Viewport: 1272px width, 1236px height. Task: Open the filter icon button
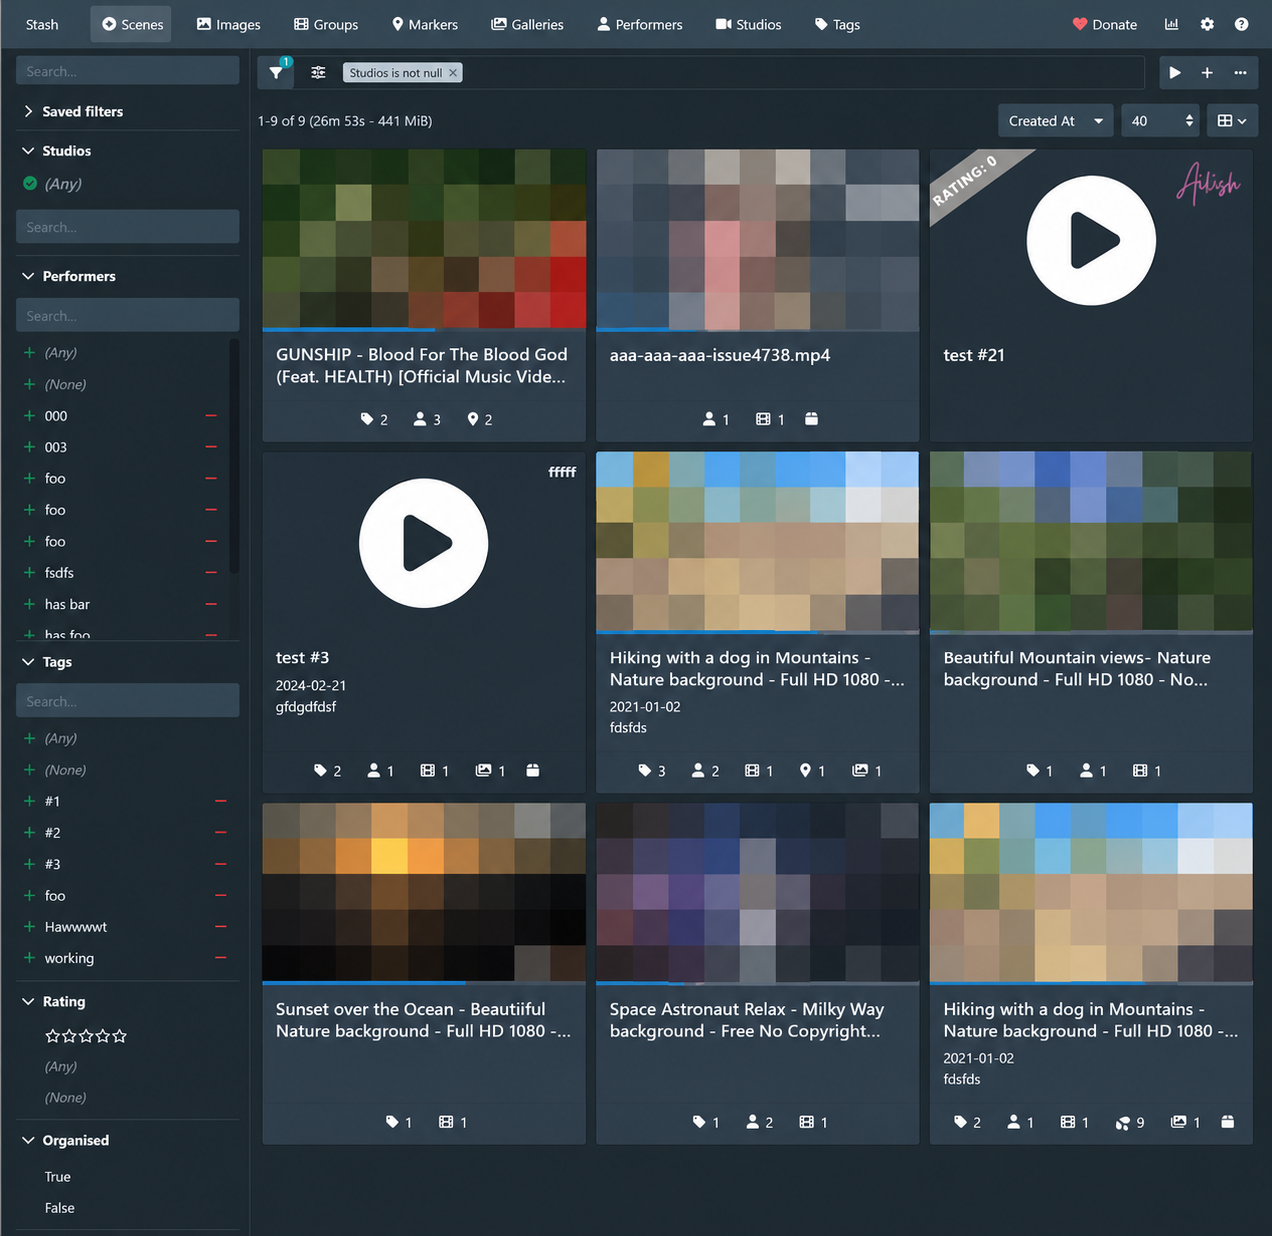click(275, 73)
